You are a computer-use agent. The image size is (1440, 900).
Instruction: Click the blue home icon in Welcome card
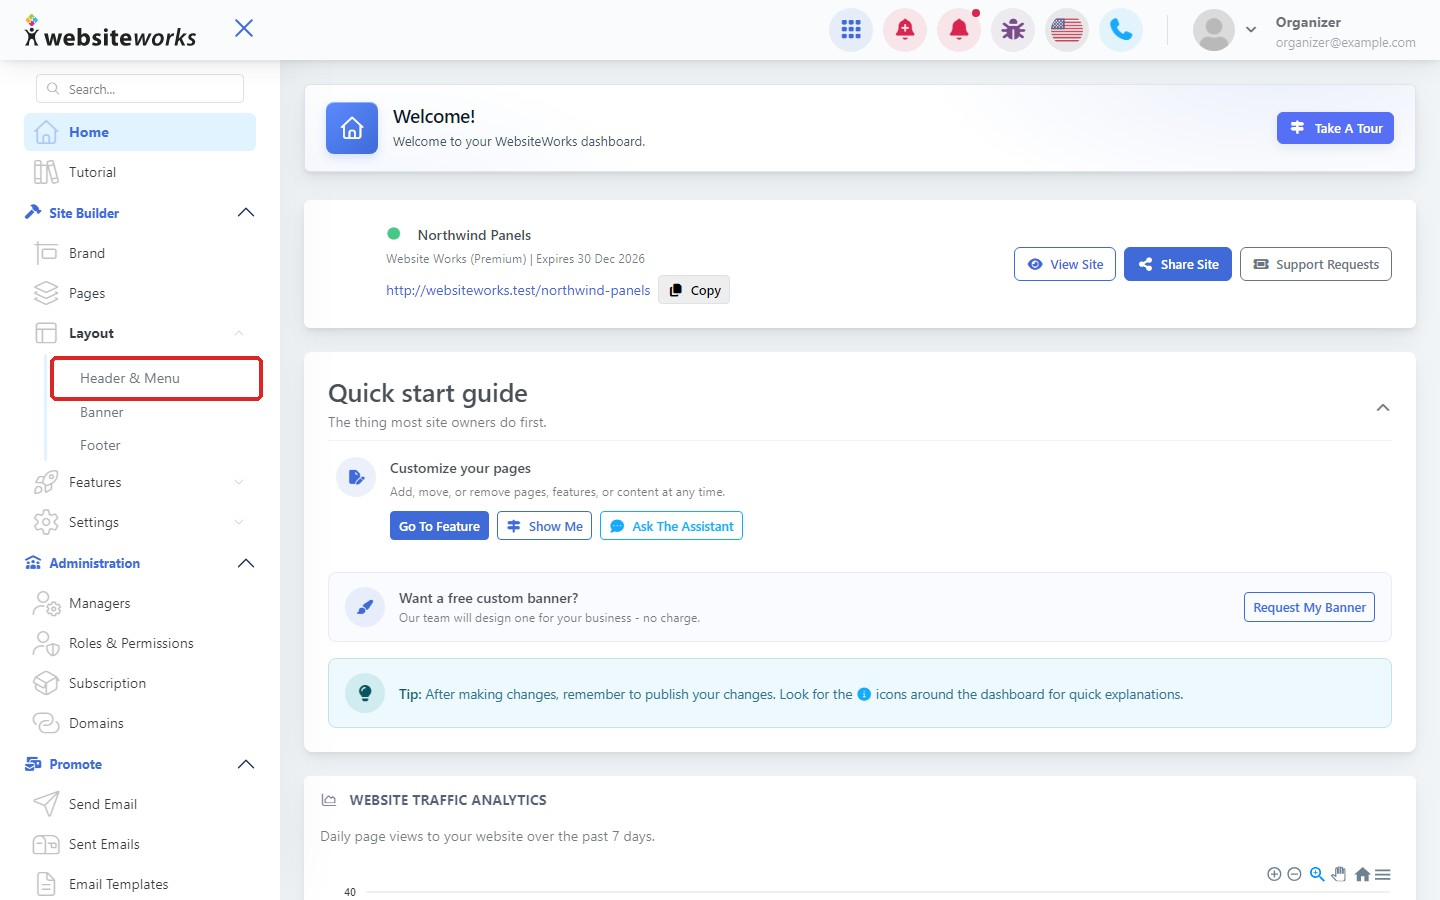[352, 128]
